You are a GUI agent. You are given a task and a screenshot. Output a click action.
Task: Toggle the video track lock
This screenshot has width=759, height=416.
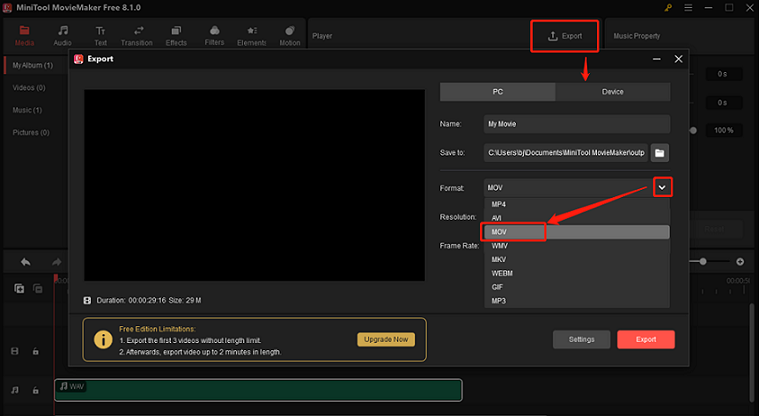(35, 351)
